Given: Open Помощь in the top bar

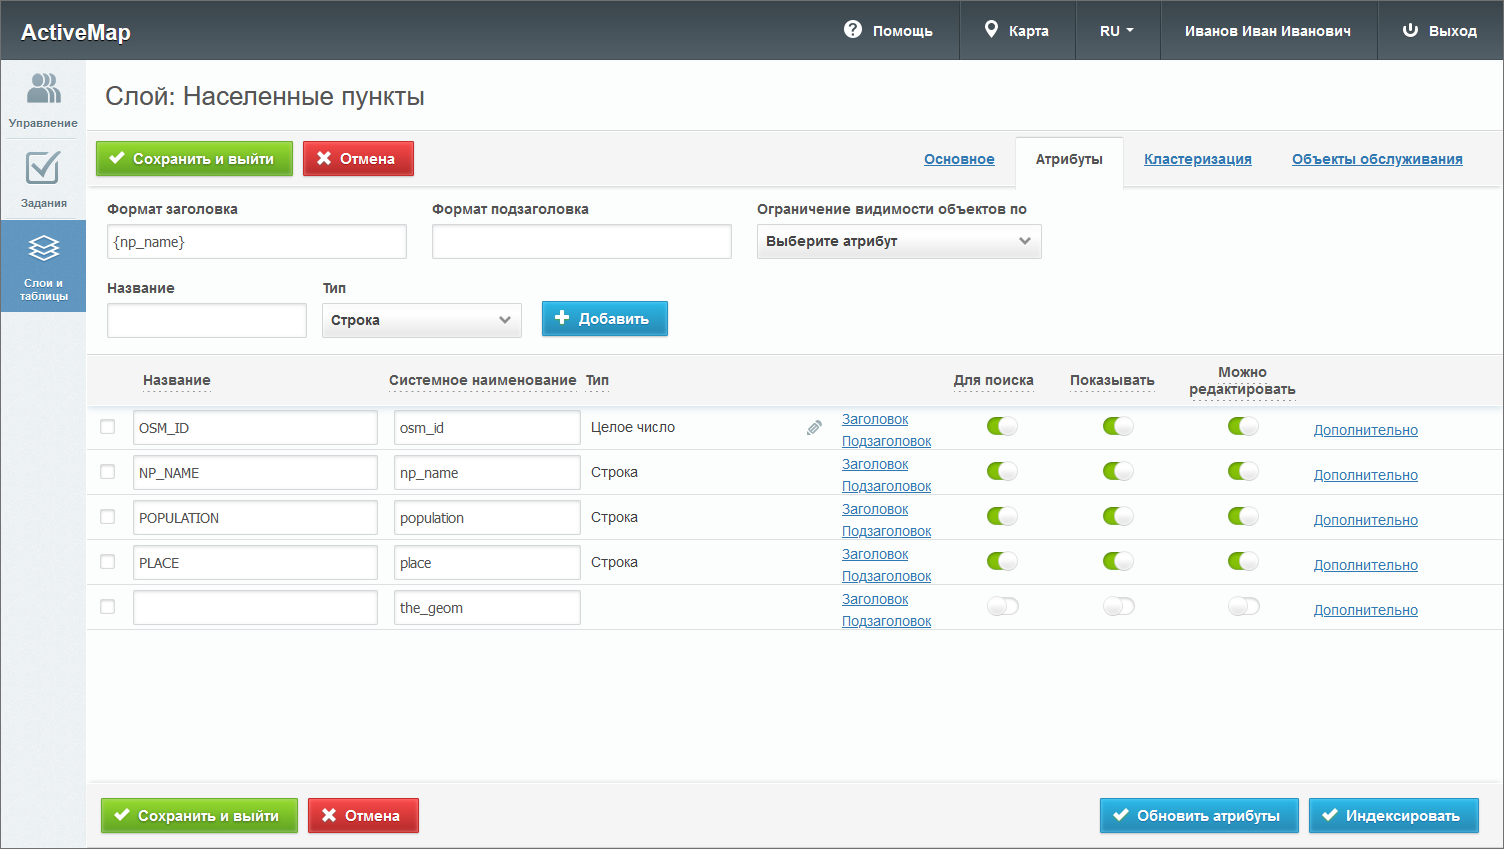Looking at the screenshot, I should (888, 31).
